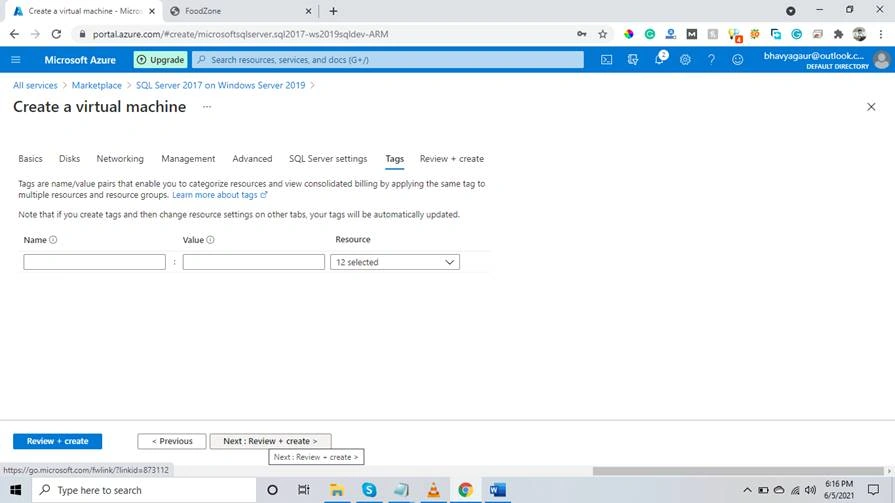This screenshot has height=503, width=895.
Task: Open File Explorer in the taskbar
Action: pos(337,490)
